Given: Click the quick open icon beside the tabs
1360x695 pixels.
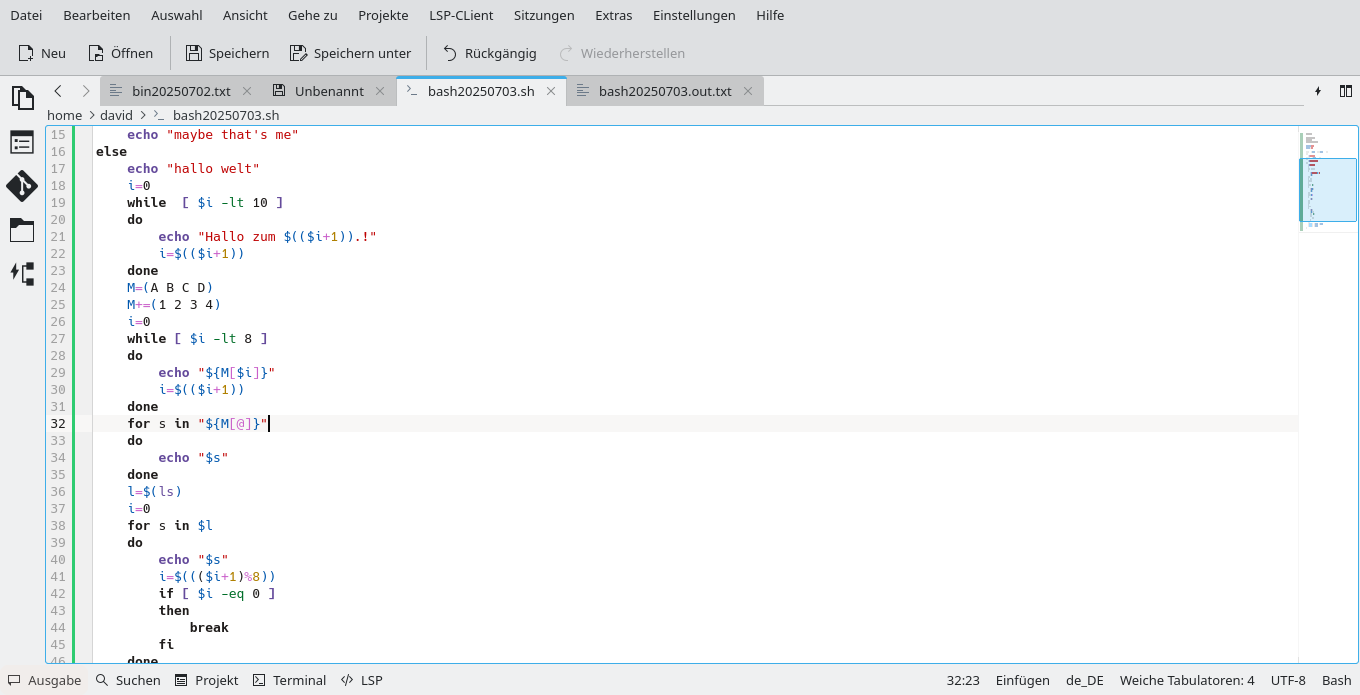Looking at the screenshot, I should [x=1317, y=91].
